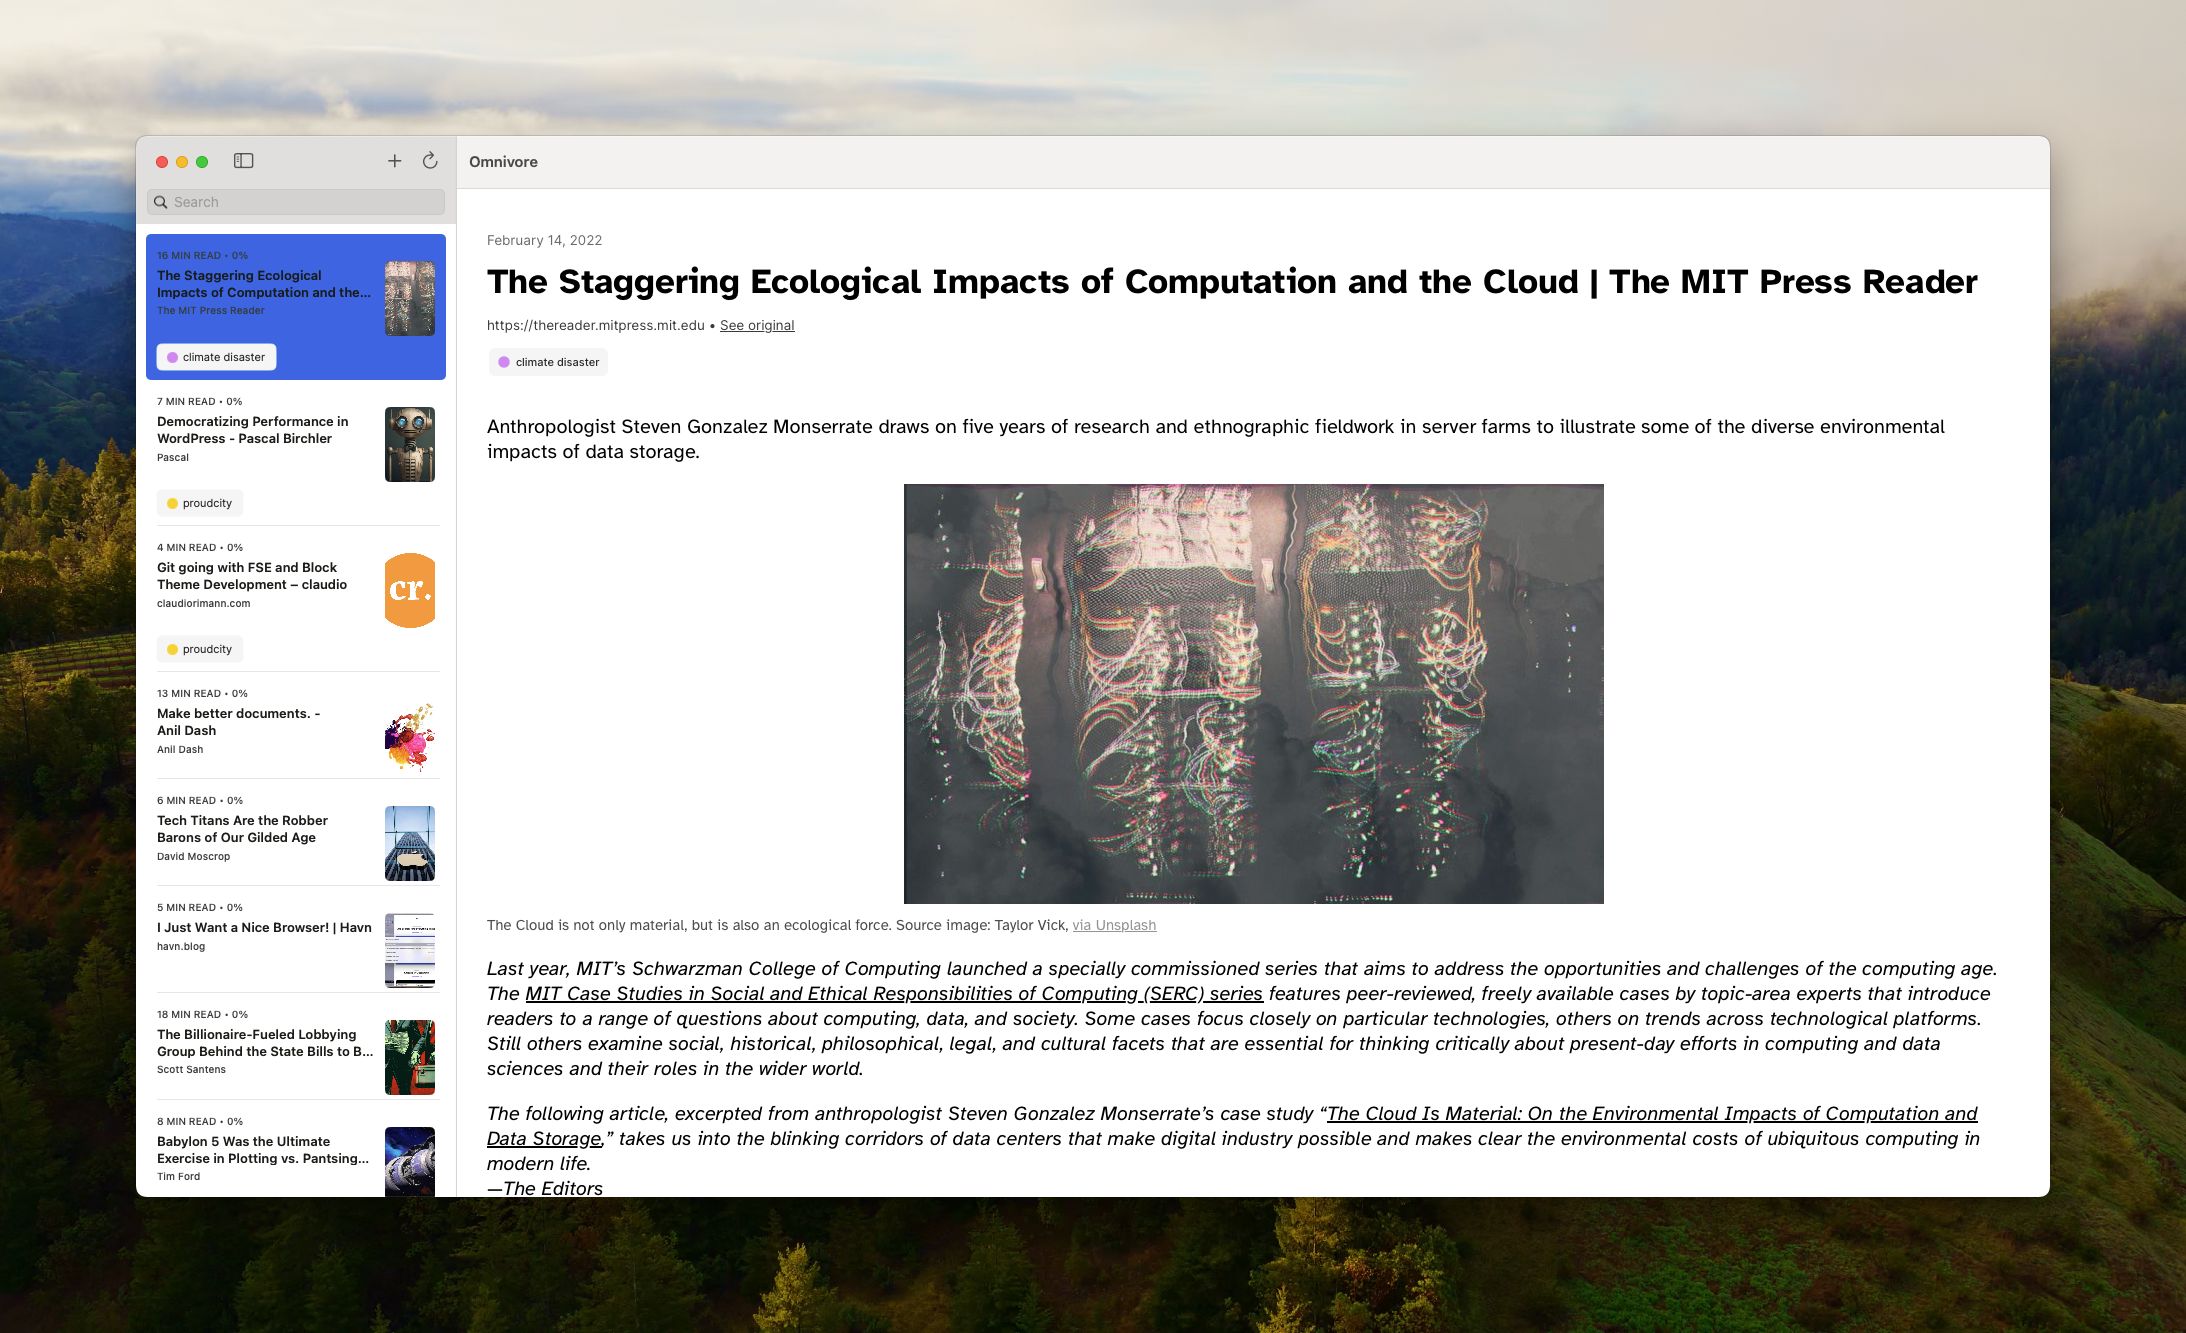Open 'The Cloud Is Material' case study link
2186x1333 pixels.
point(1651,1114)
